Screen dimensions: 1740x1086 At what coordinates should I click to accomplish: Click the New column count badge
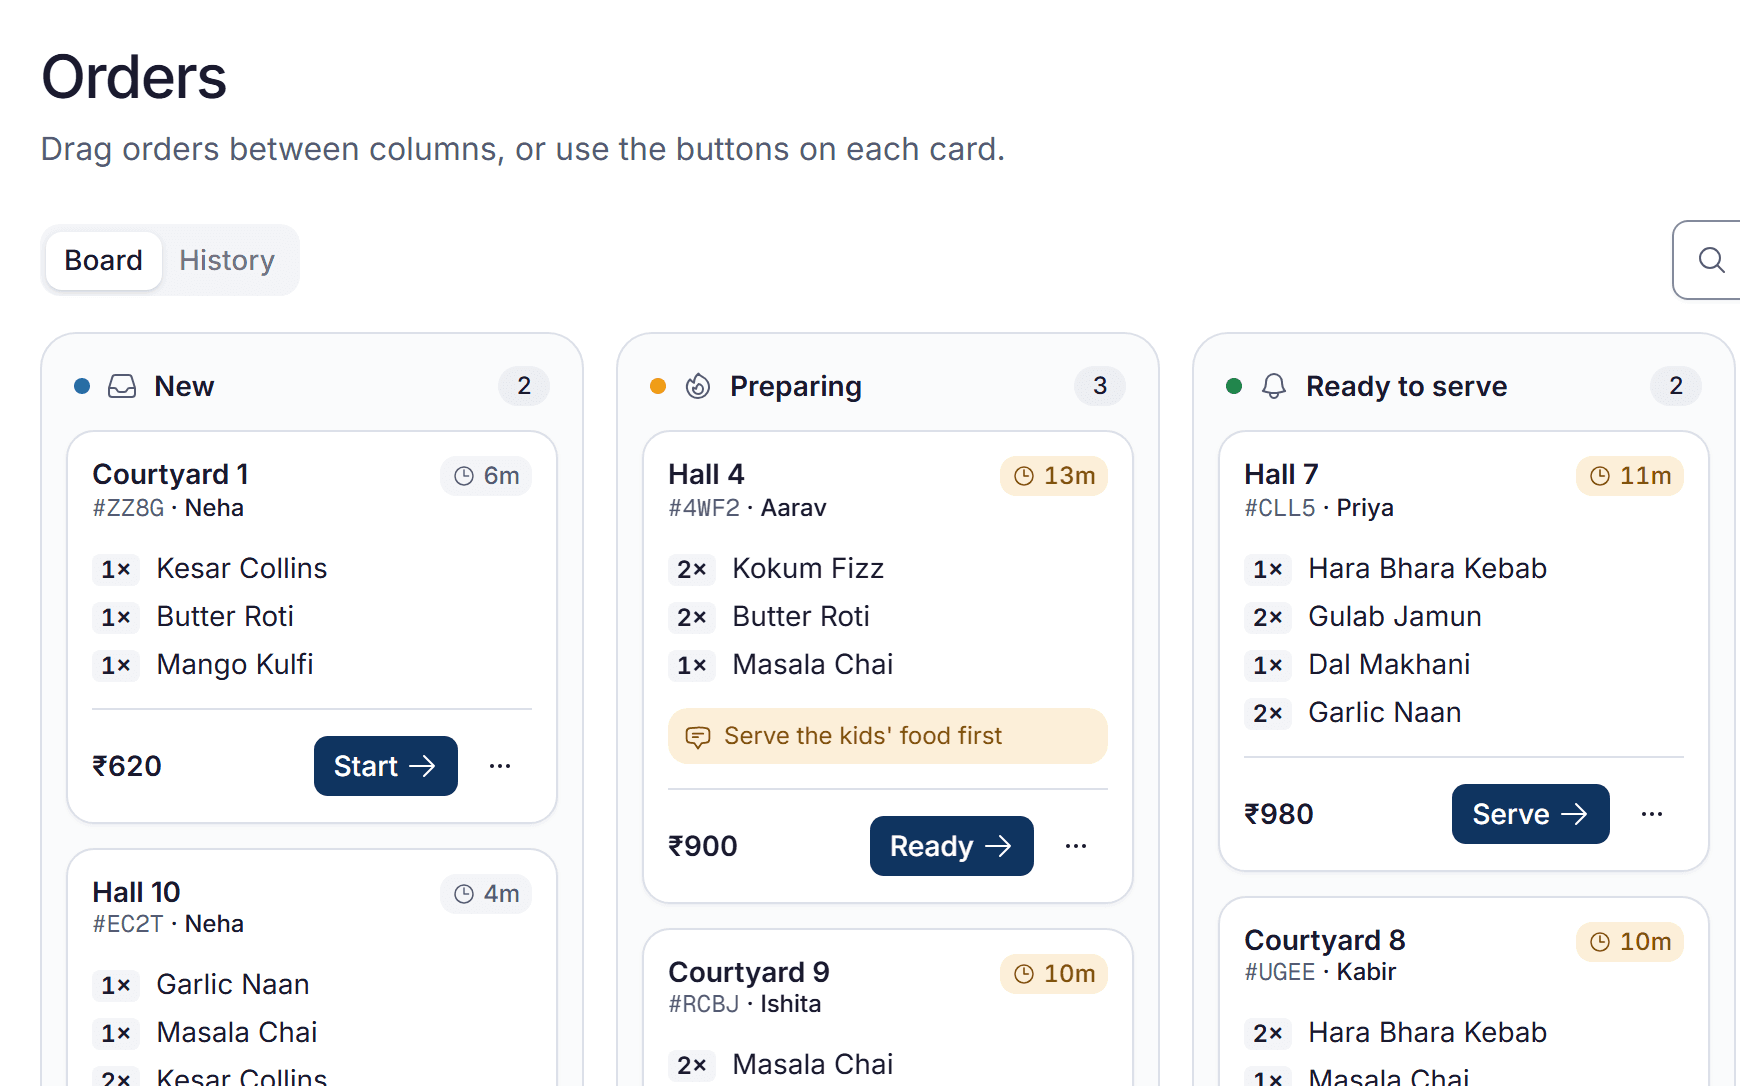click(x=524, y=386)
